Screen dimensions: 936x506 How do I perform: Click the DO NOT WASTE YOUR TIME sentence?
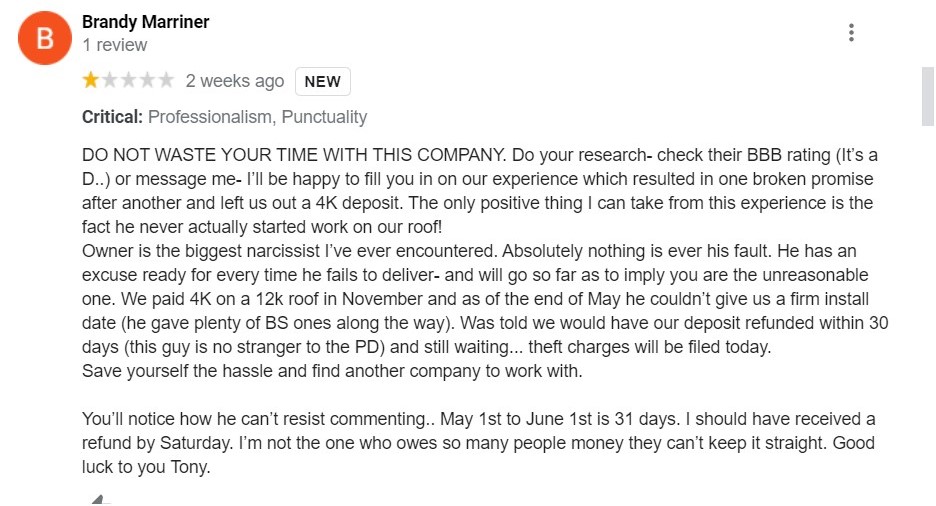[x=294, y=155]
